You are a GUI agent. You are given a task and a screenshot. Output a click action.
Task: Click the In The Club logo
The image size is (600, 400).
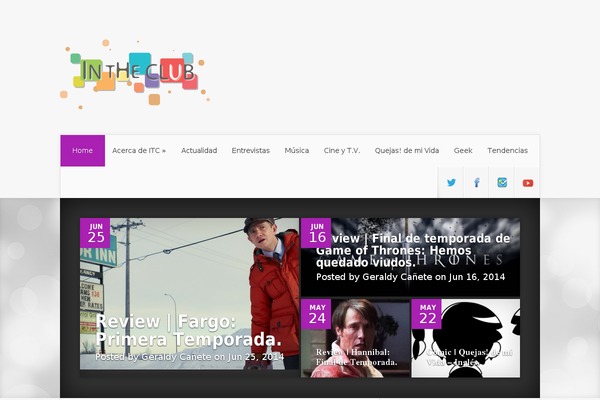click(x=135, y=73)
